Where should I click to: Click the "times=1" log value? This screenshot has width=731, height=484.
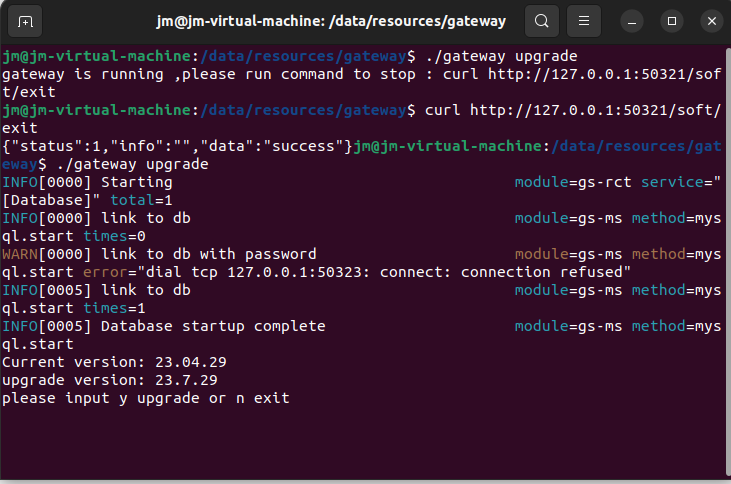click(x=114, y=309)
